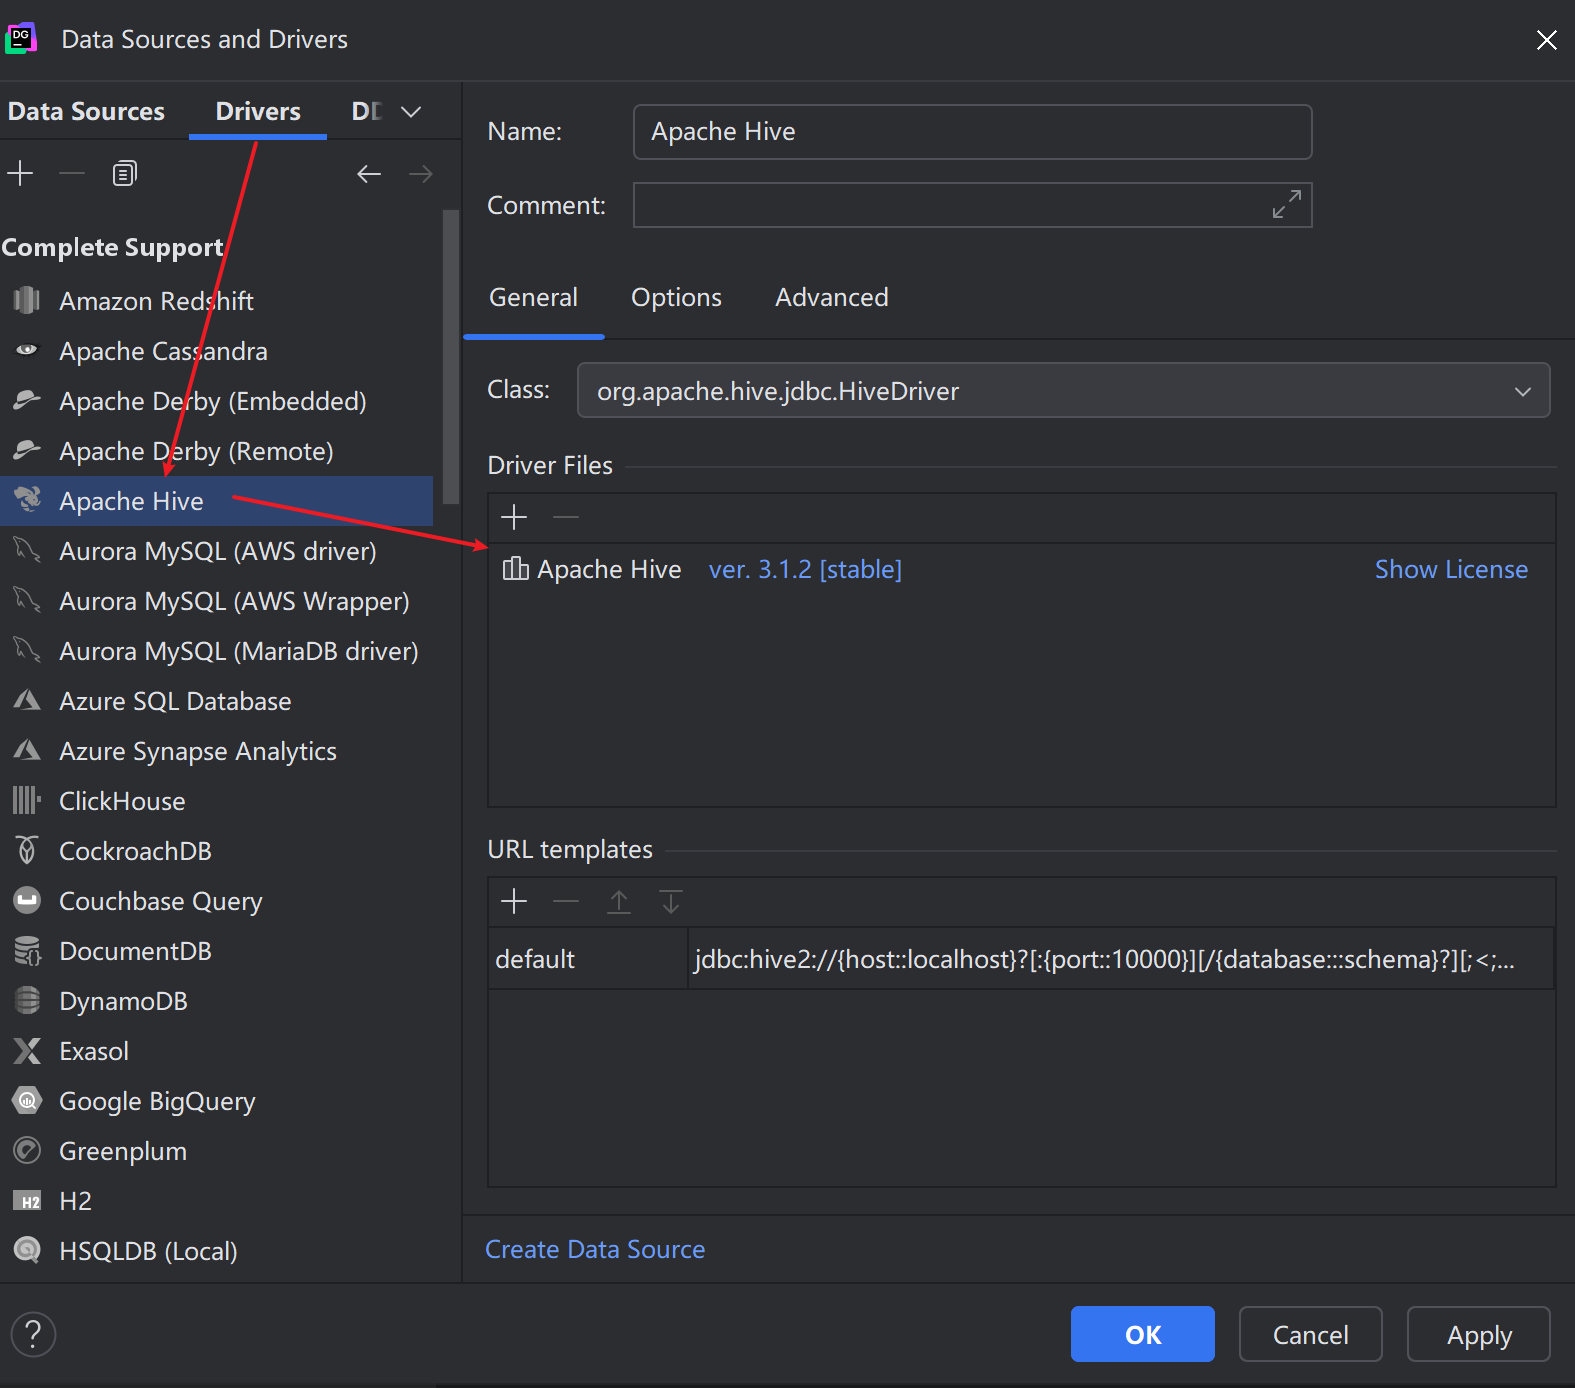
Task: Move the URL template down
Action: coord(671,901)
